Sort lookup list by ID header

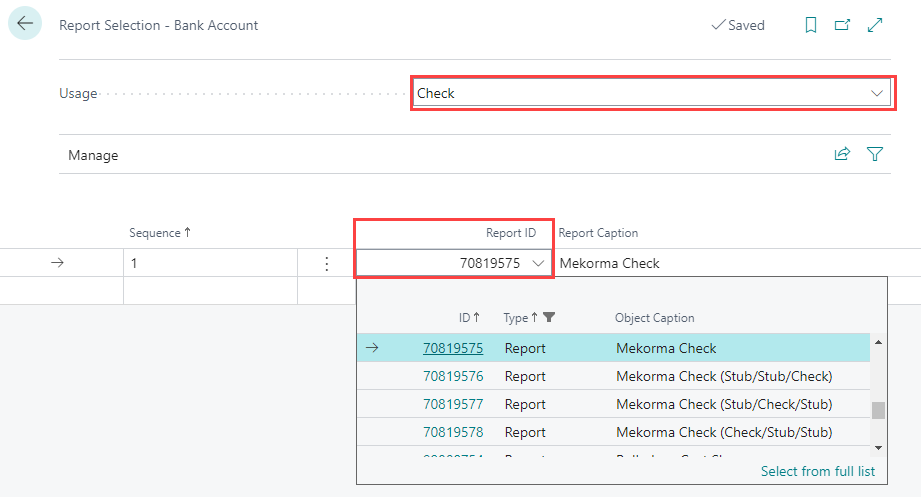469,318
